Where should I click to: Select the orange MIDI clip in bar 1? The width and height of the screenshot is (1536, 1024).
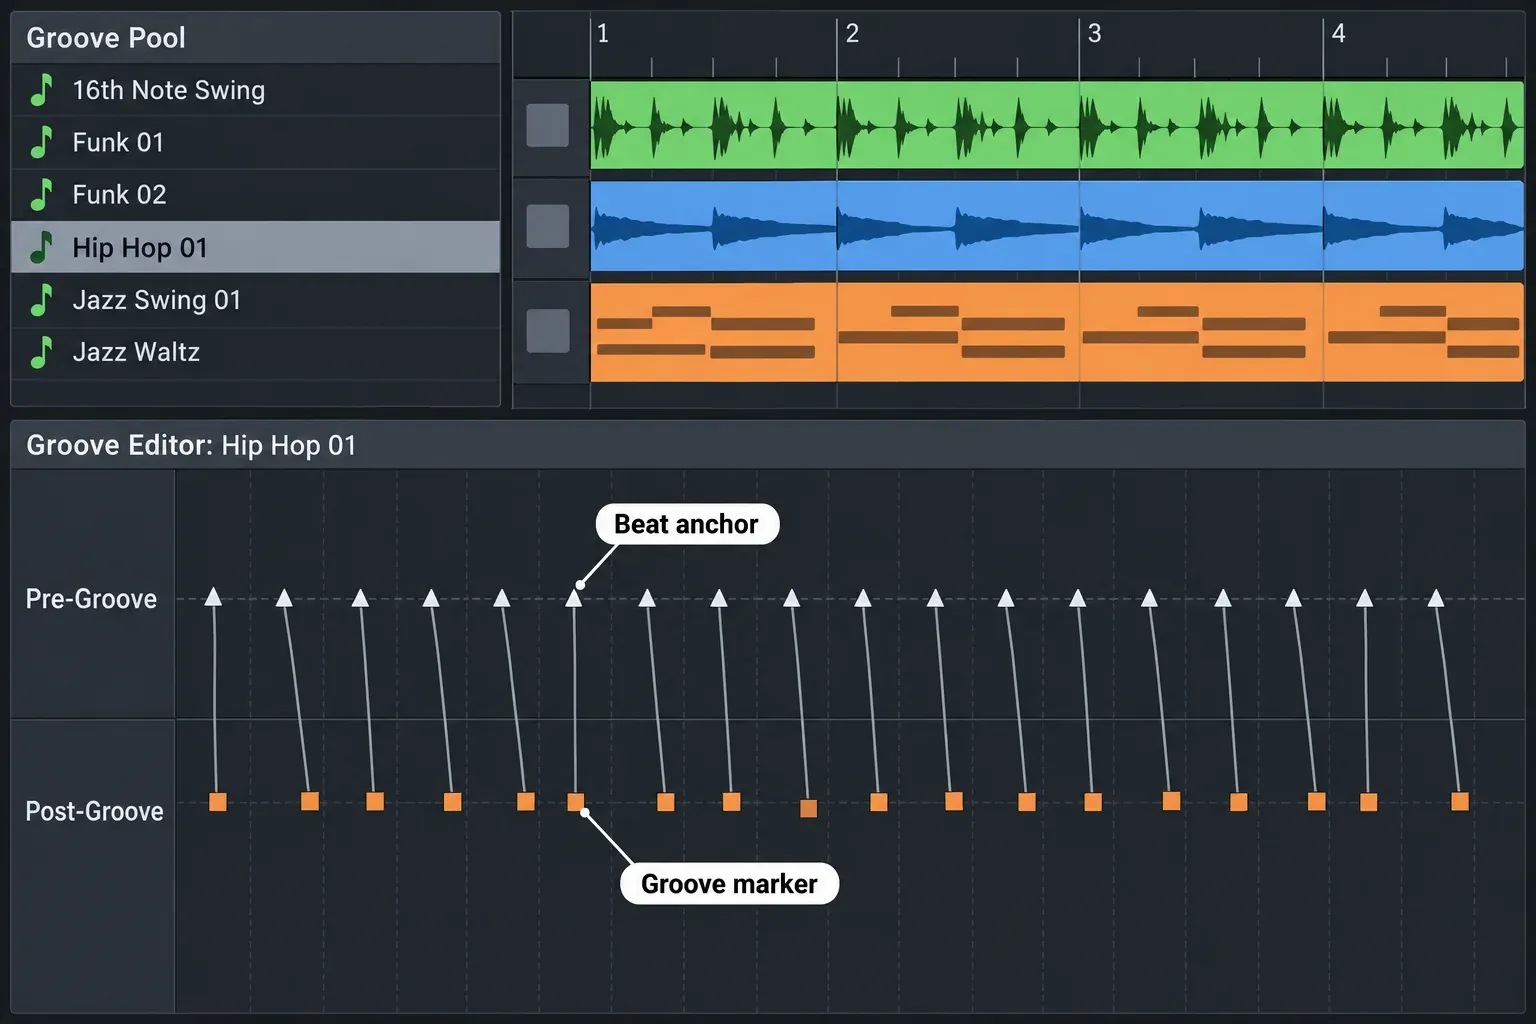click(714, 332)
